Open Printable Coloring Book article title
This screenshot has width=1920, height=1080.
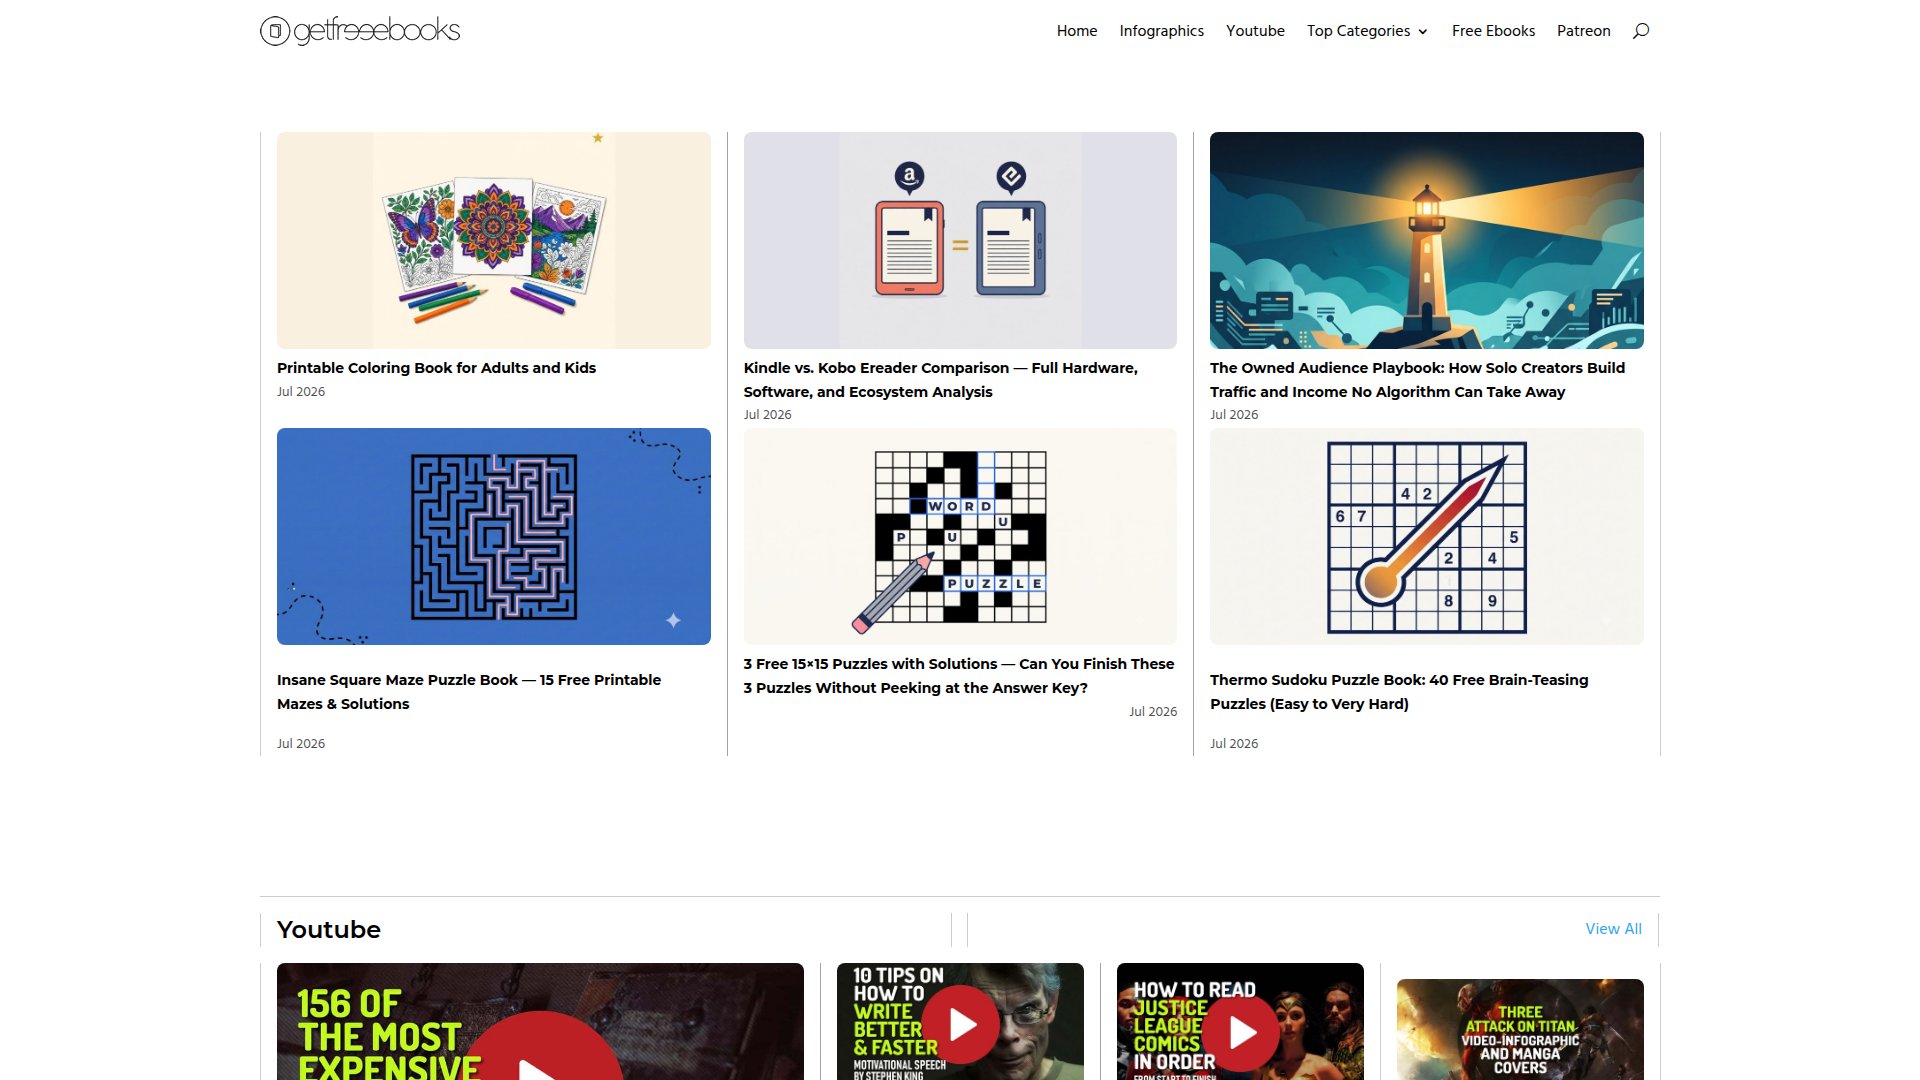436,368
